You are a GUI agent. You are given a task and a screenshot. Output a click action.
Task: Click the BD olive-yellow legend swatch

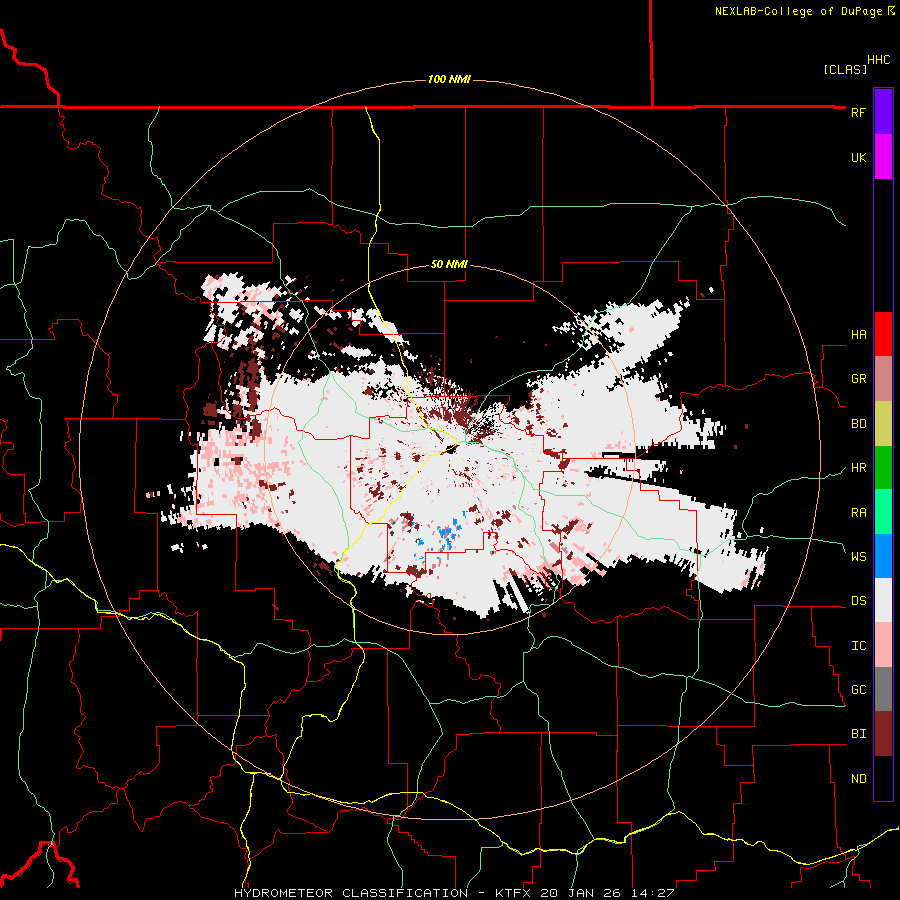[883, 423]
